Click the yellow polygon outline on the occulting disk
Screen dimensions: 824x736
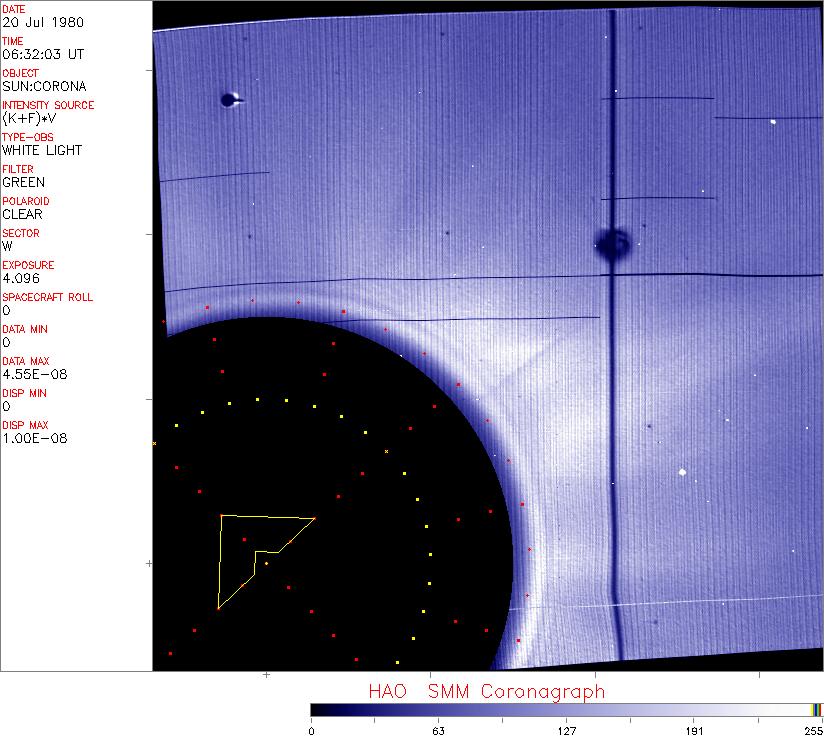point(219,560)
